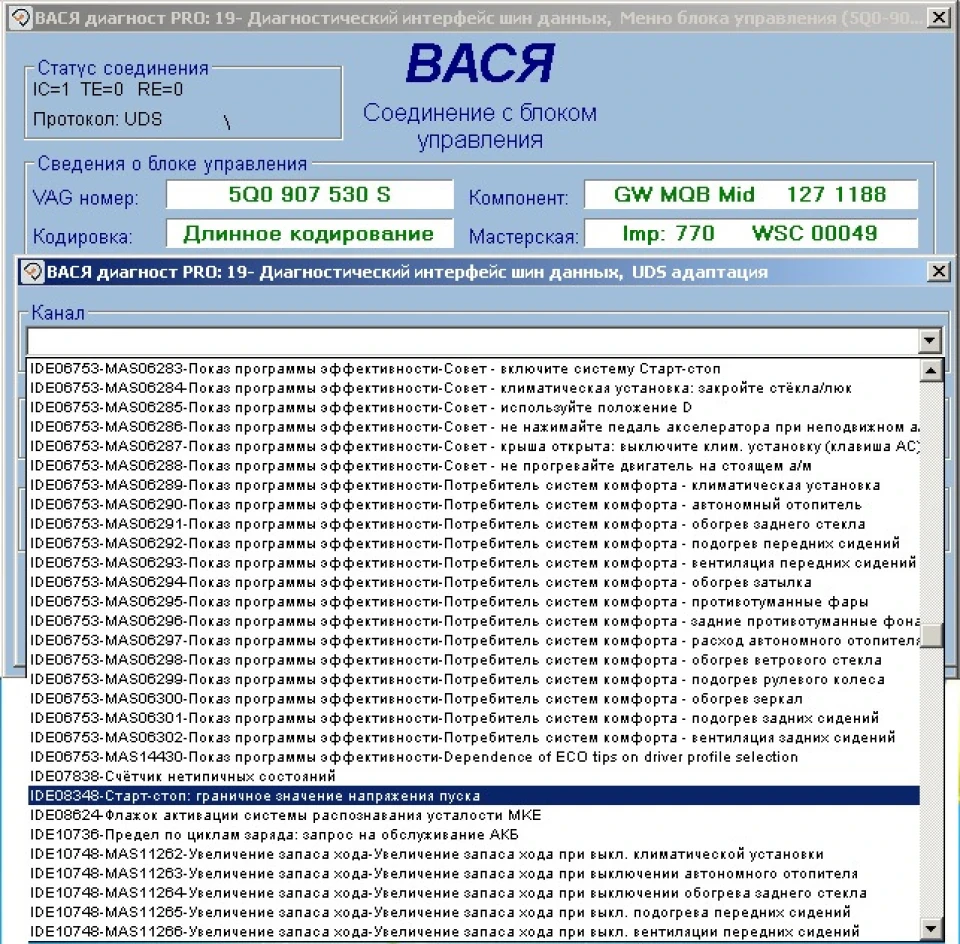Click VAG номер field 5Q0 907 530 S
The height and width of the screenshot is (944, 960).
(310, 195)
